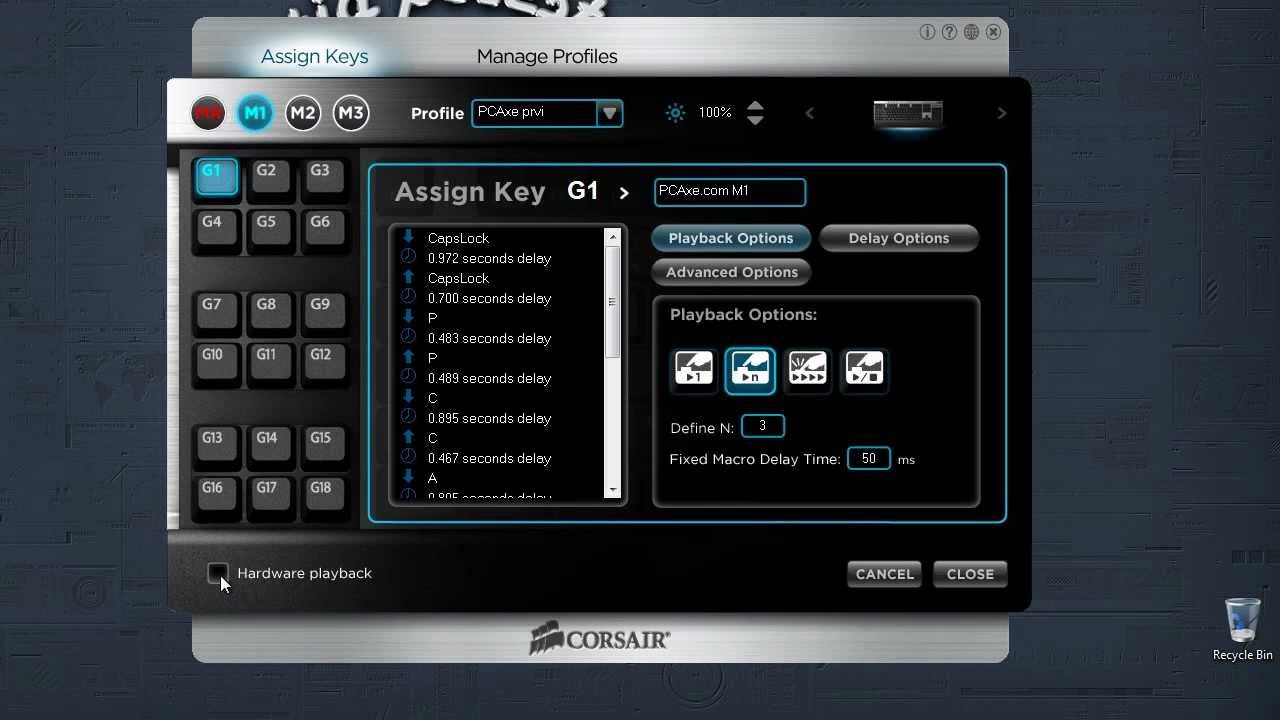The image size is (1280, 720).
Task: Select the G6 macro key
Action: [325, 228]
